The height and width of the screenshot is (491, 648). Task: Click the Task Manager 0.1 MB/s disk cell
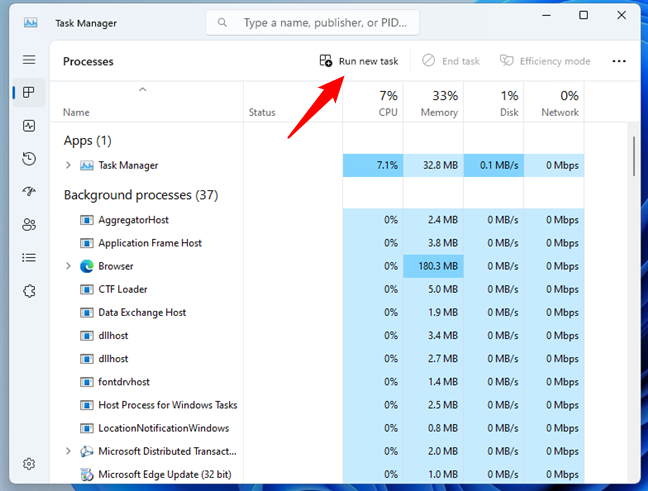point(493,165)
